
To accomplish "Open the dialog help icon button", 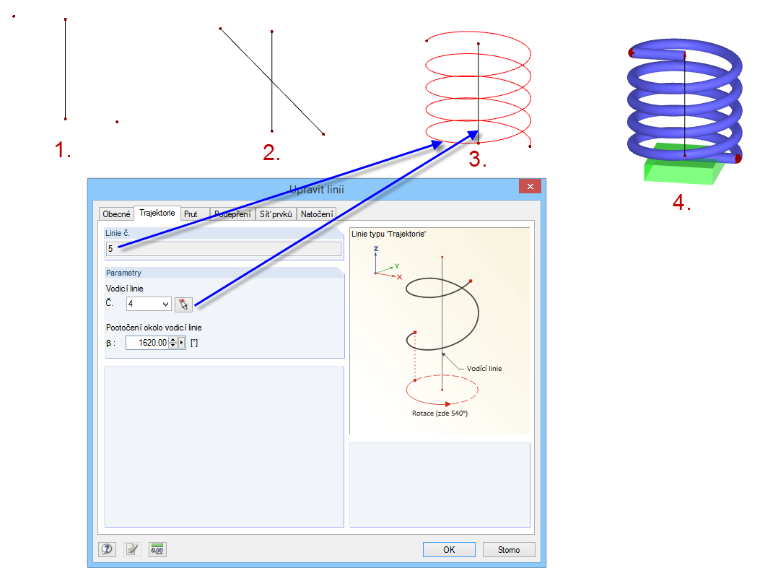I will click(107, 549).
